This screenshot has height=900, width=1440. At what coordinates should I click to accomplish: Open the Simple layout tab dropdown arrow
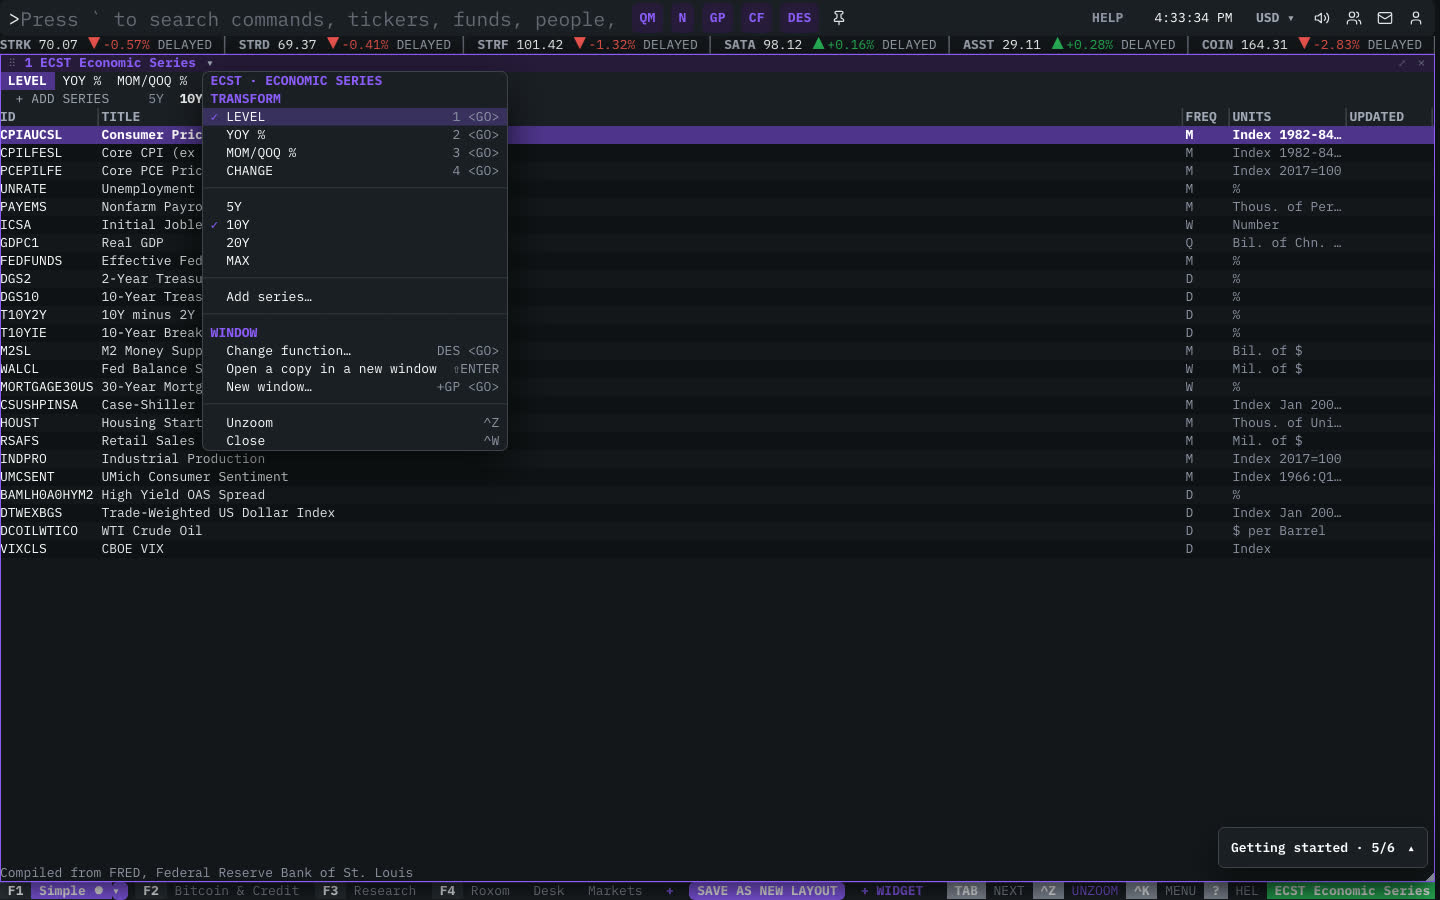(x=116, y=891)
